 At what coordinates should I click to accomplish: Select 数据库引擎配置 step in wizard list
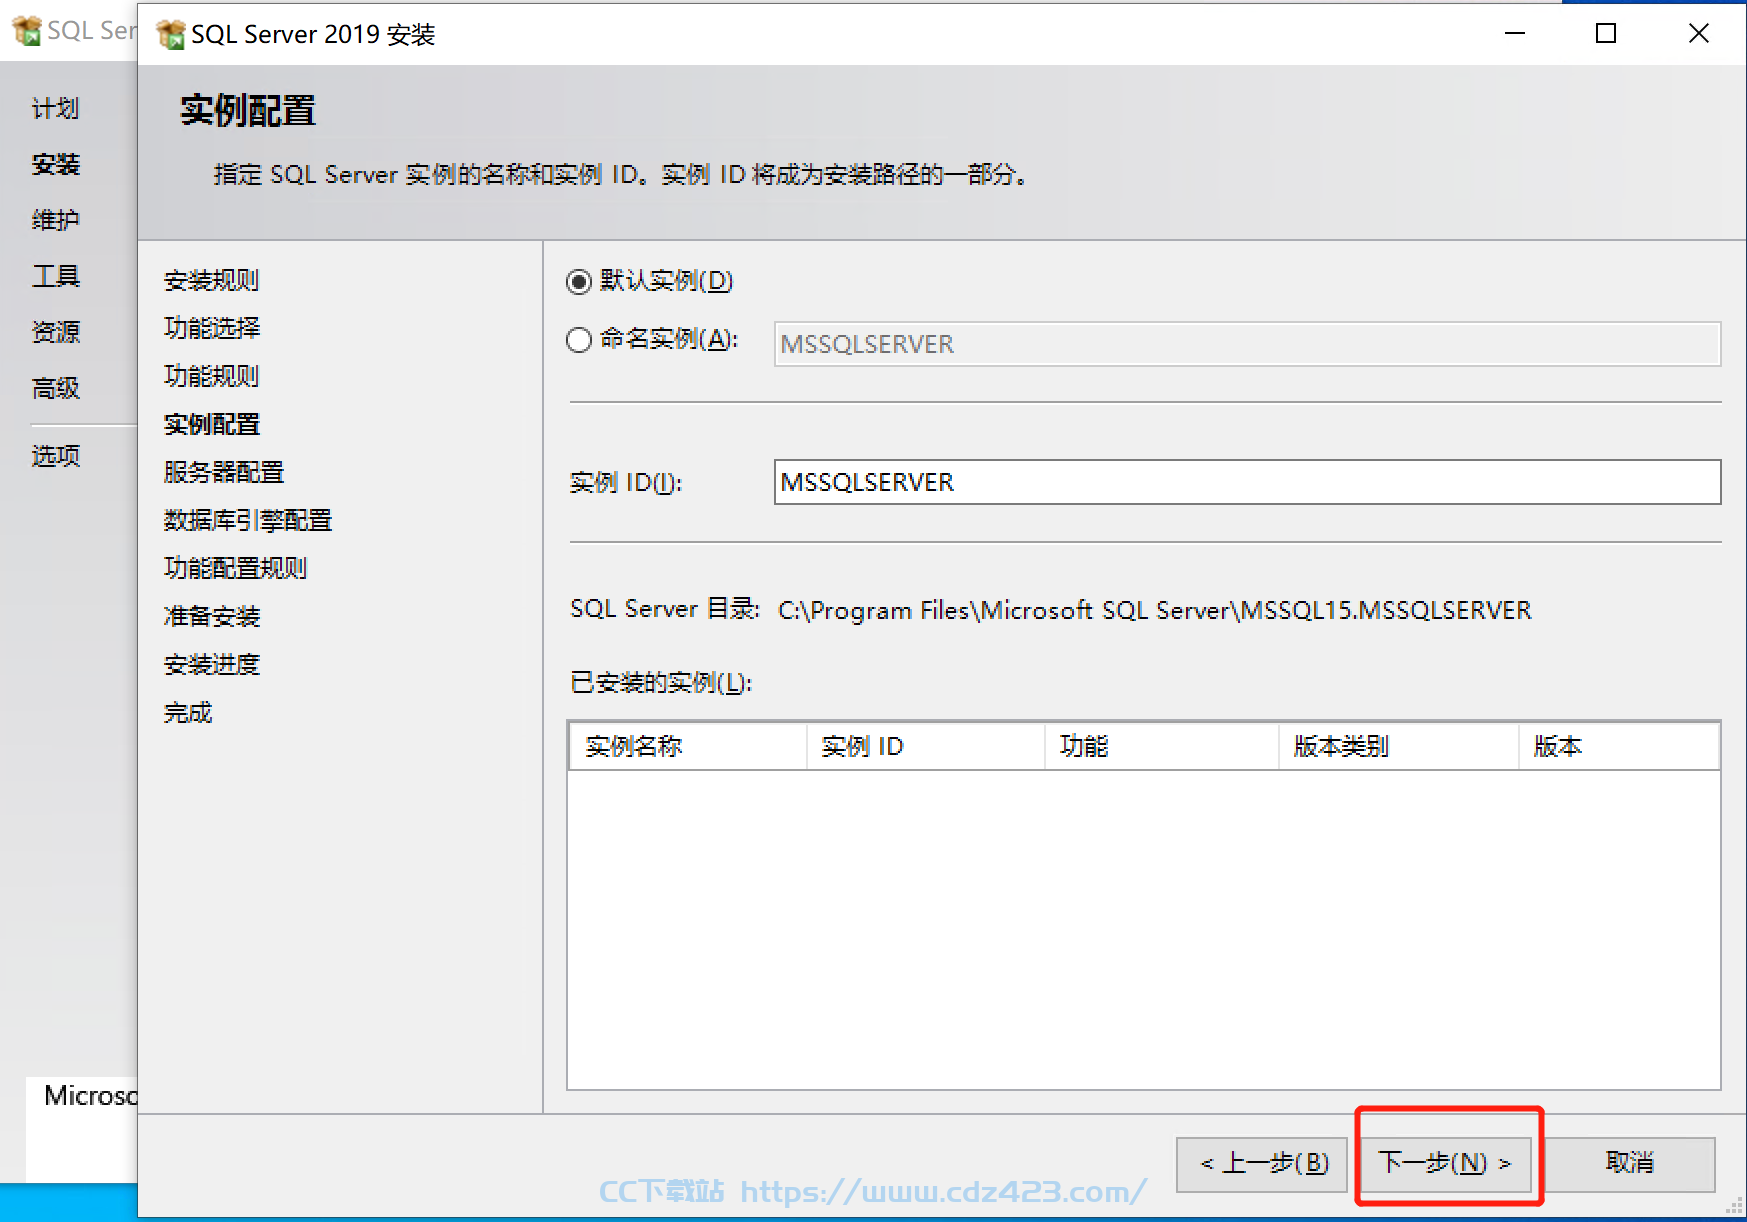click(x=247, y=520)
